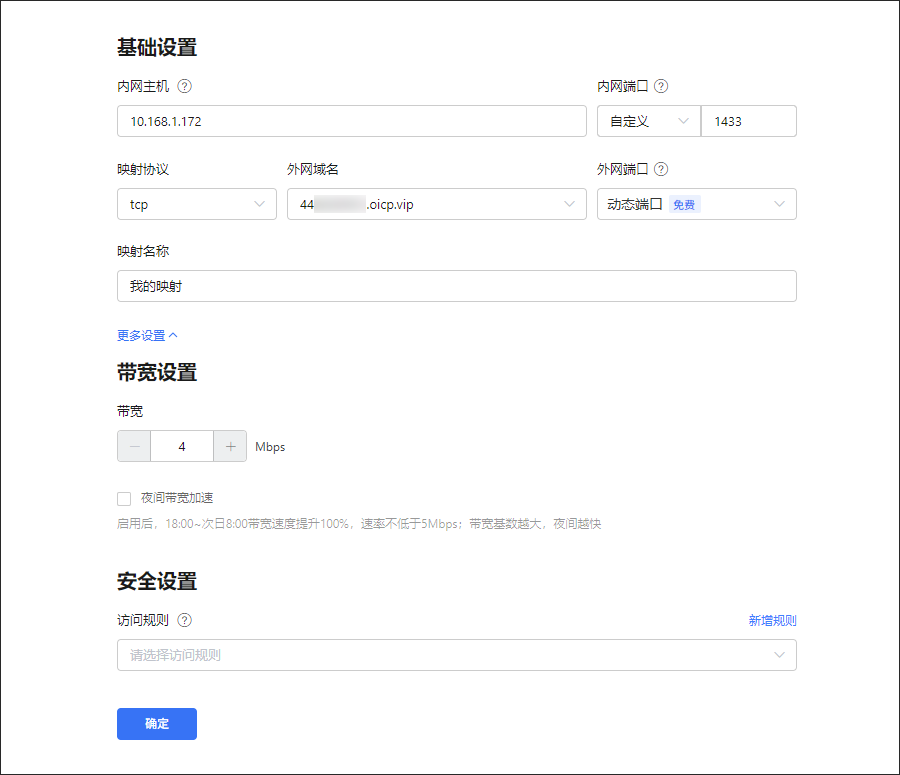The width and height of the screenshot is (900, 775).
Task: Expand the 动态端口 外网端口 dropdown
Action: [x=696, y=204]
